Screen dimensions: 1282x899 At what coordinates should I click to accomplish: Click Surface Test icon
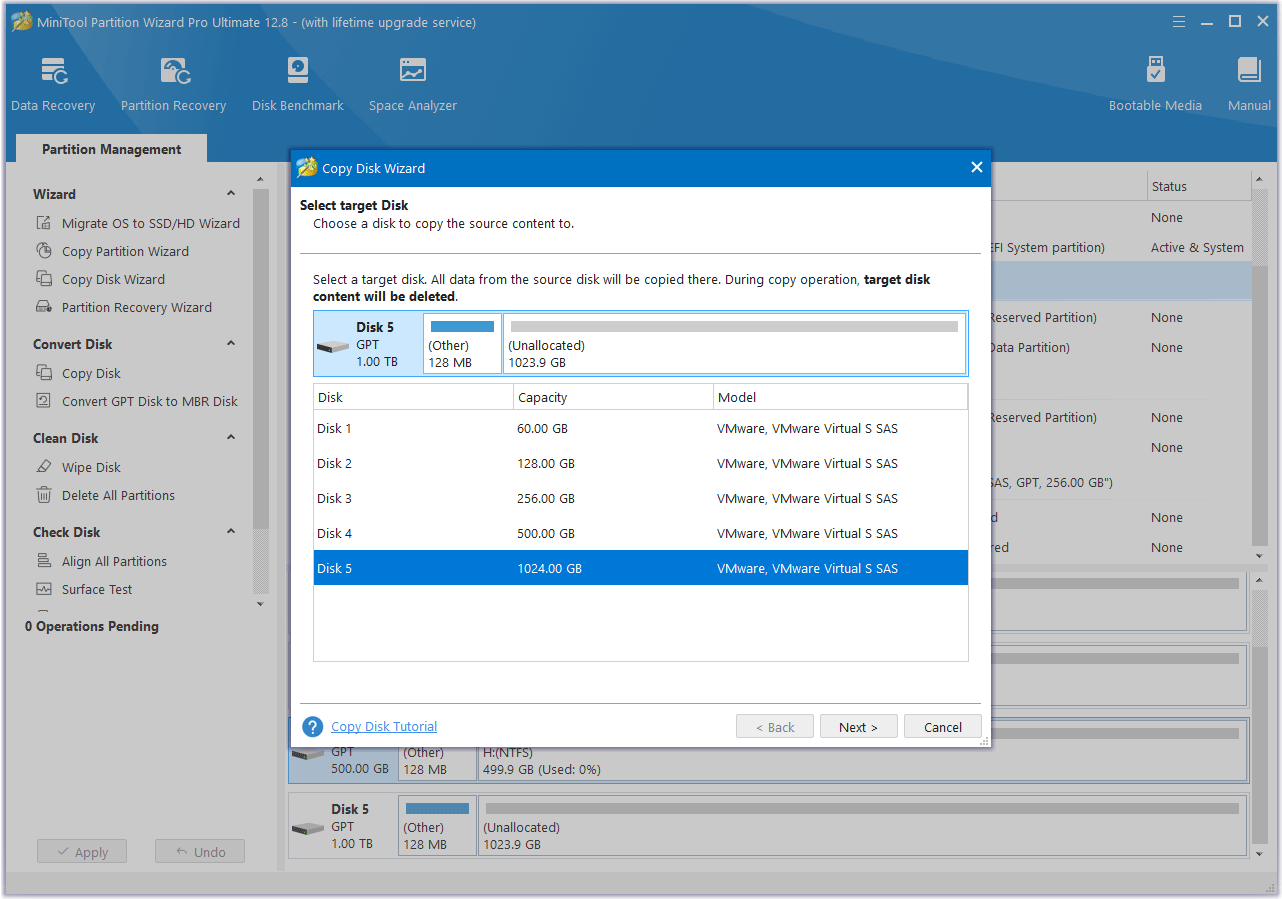pos(44,589)
